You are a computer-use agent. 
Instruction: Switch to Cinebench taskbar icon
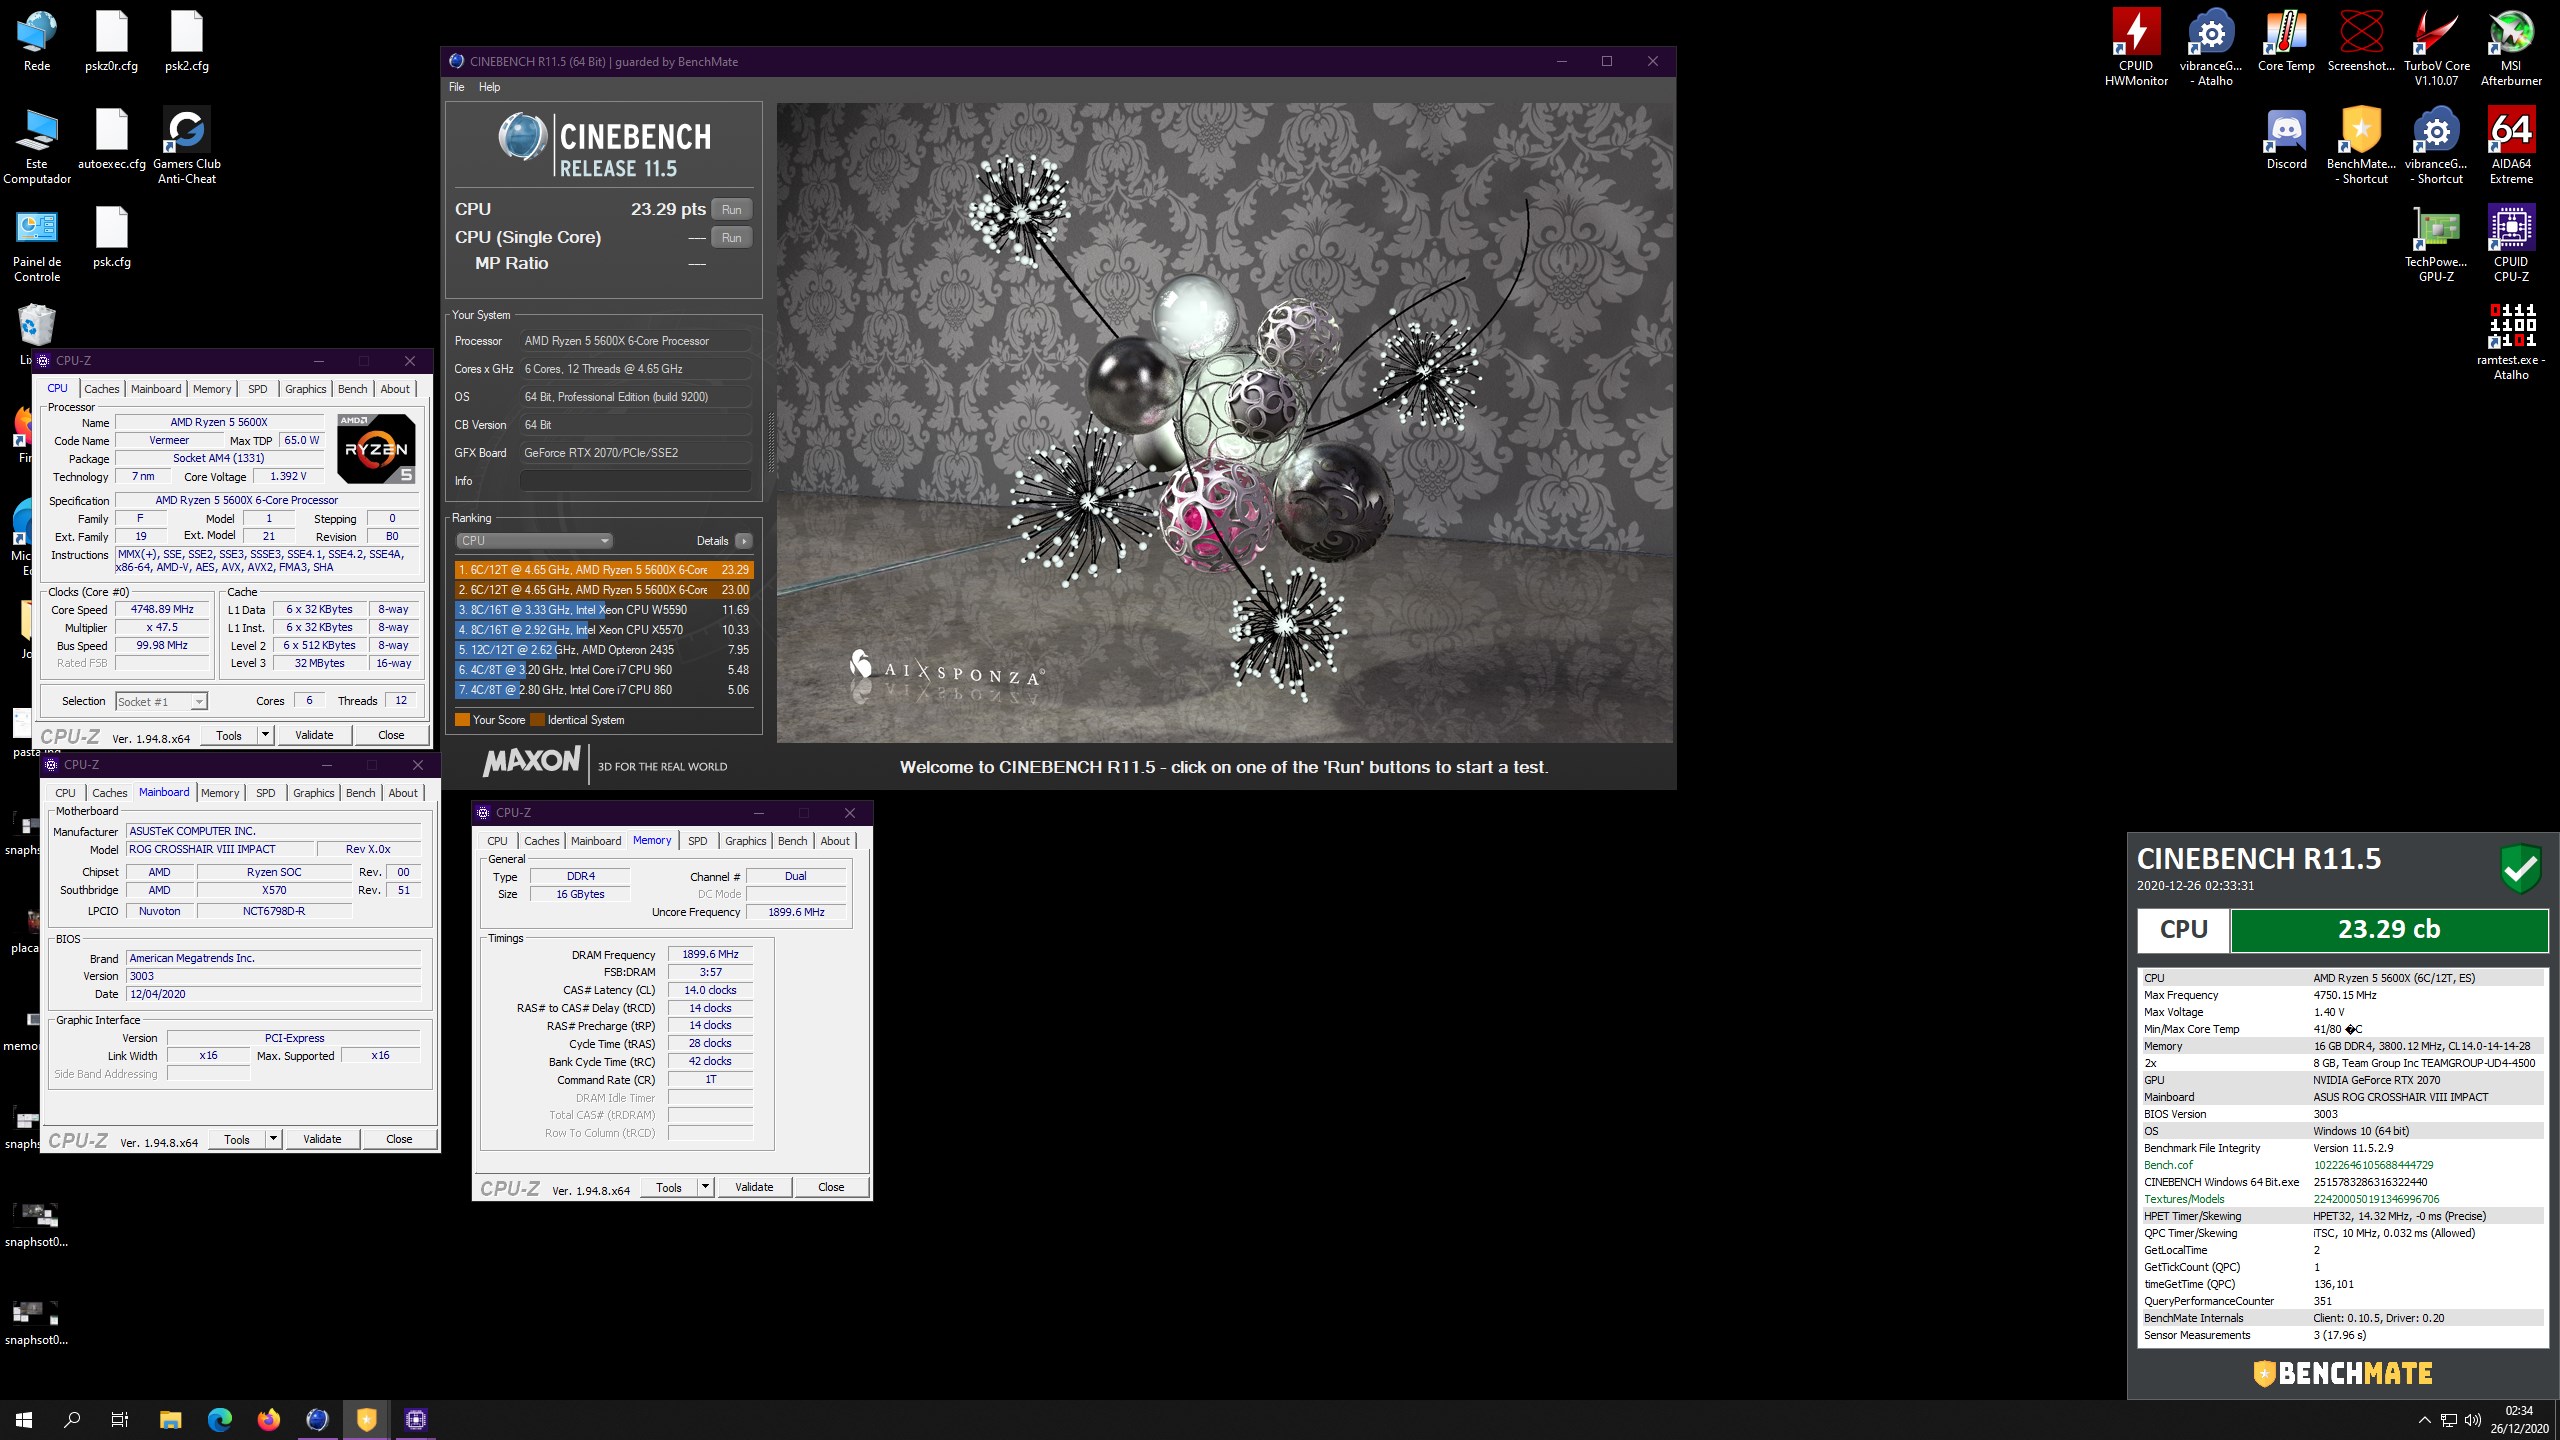point(317,1419)
